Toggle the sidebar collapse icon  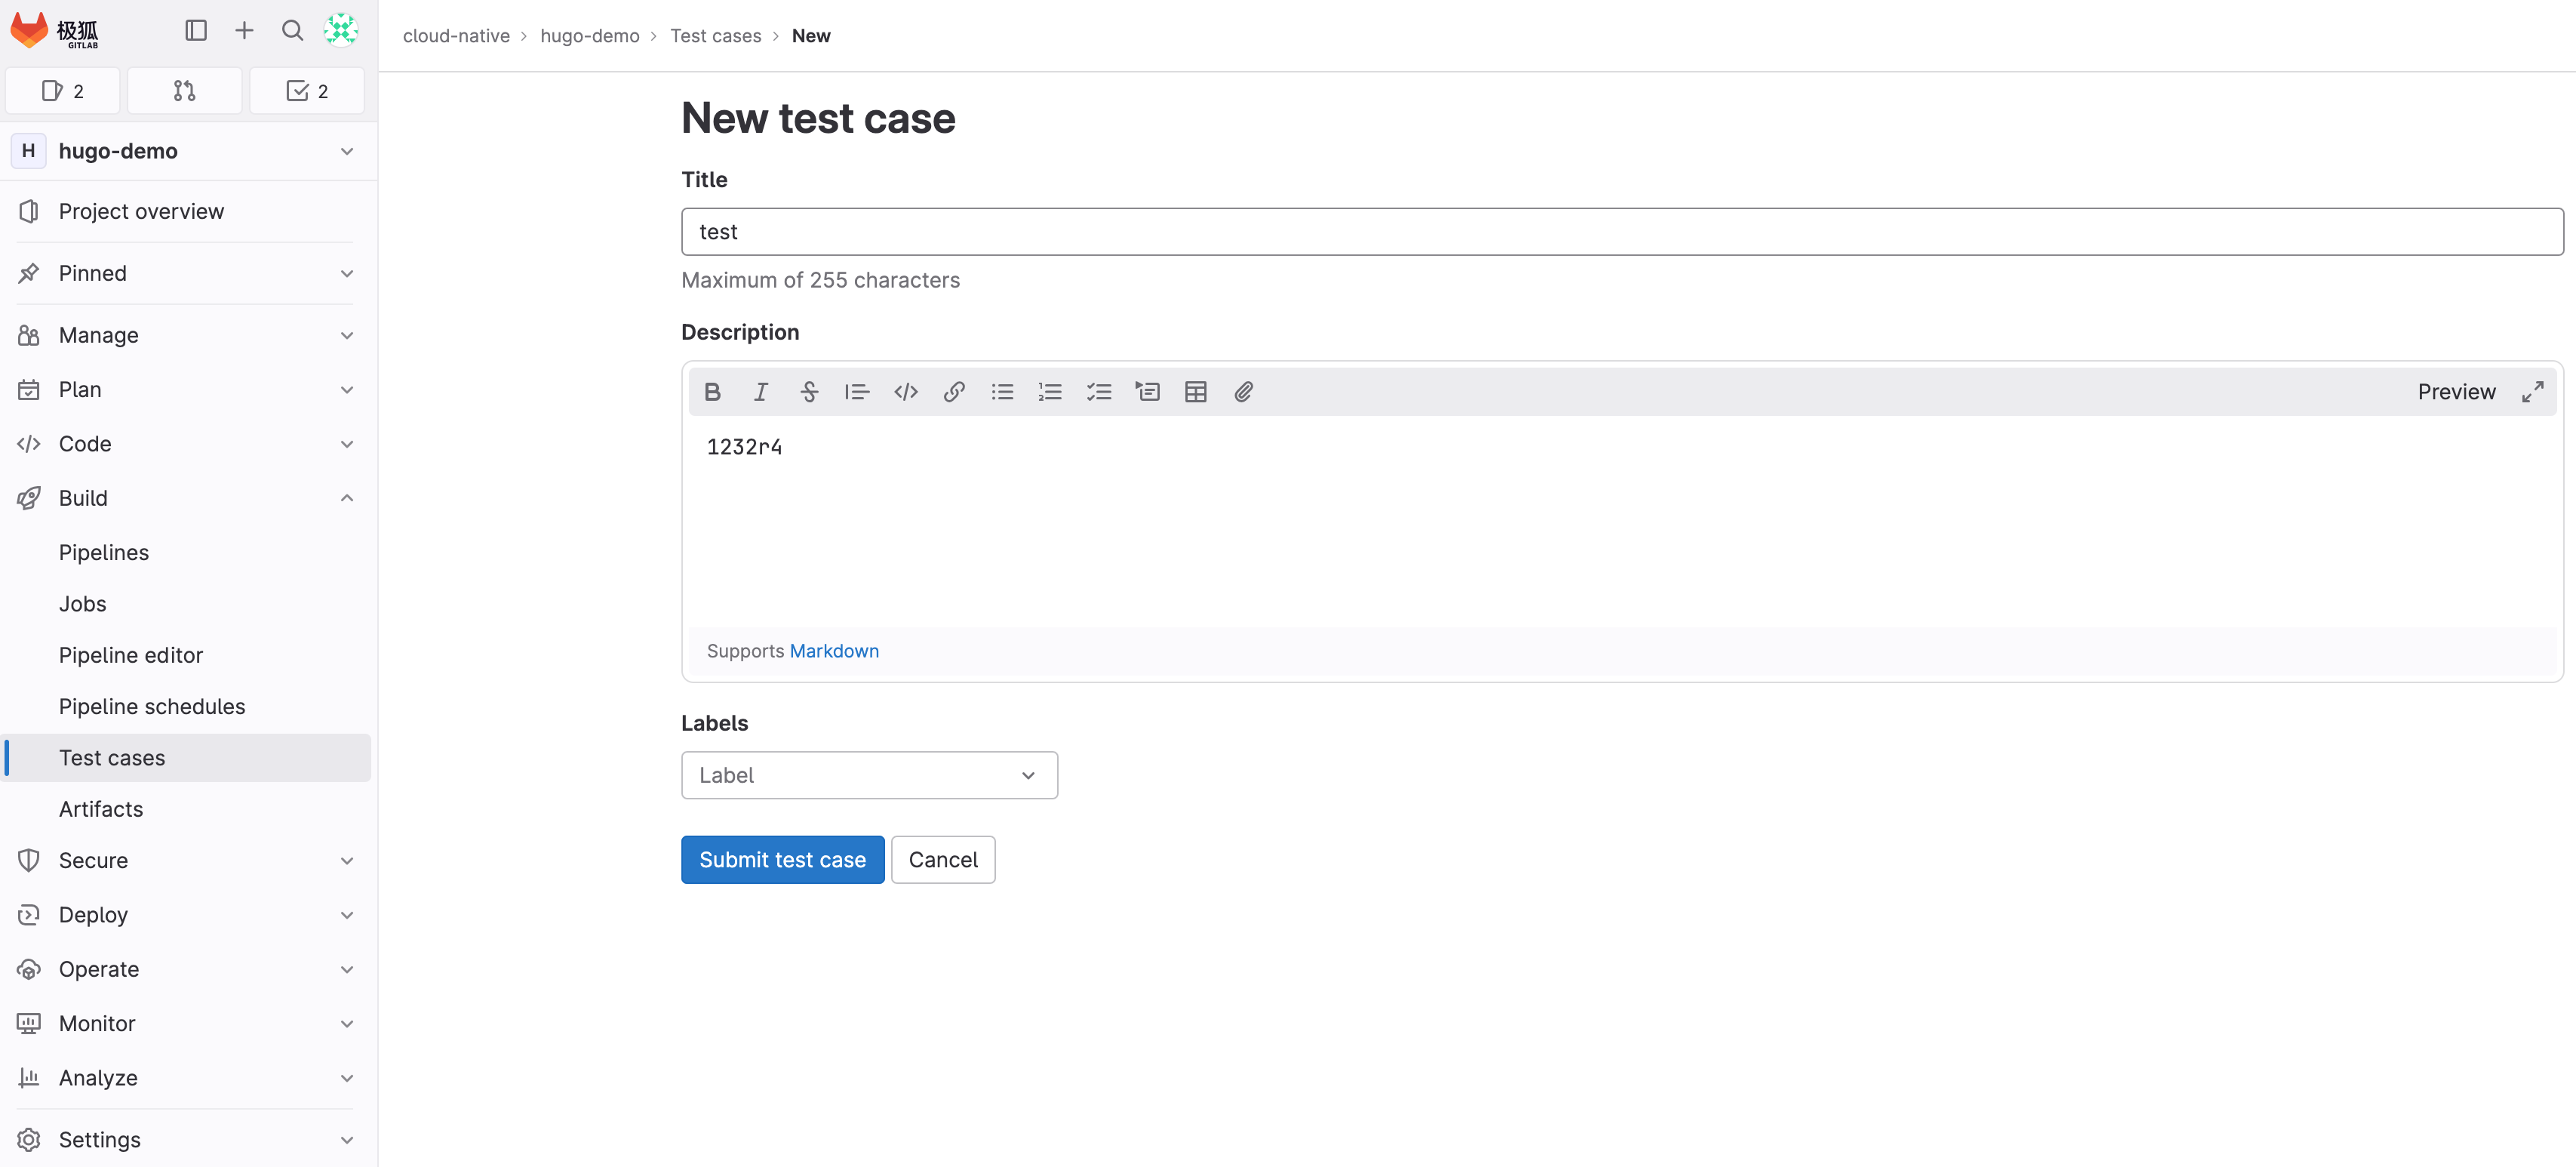[x=196, y=31]
